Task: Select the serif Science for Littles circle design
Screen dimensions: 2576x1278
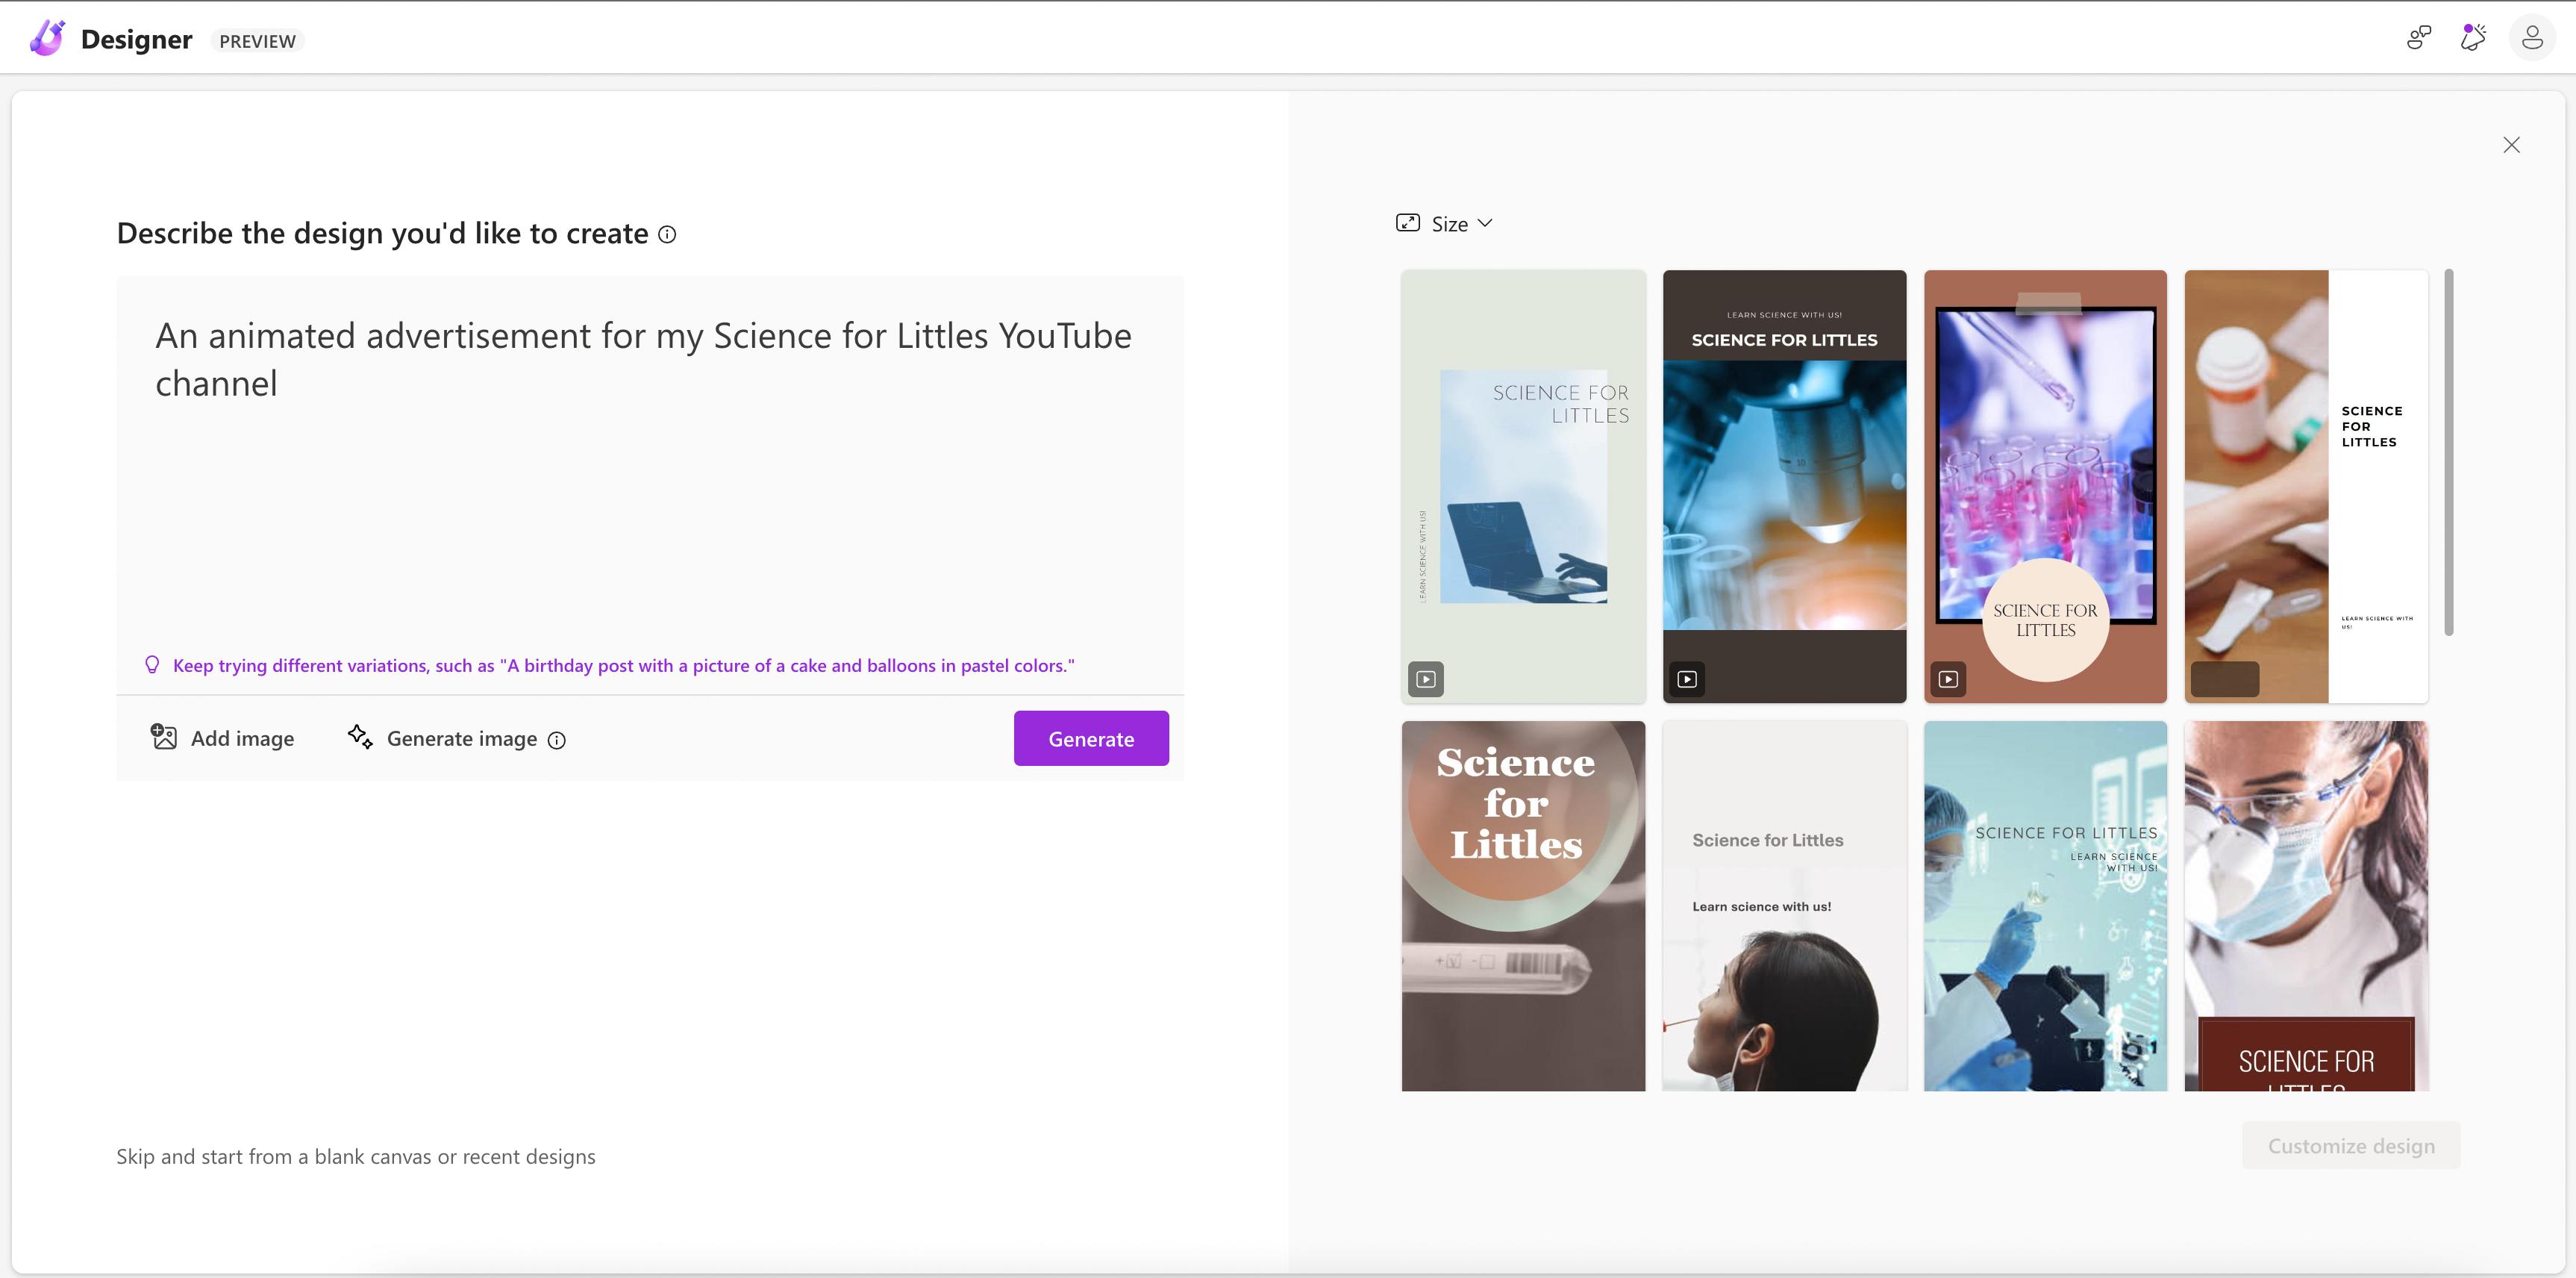Action: (1523, 905)
